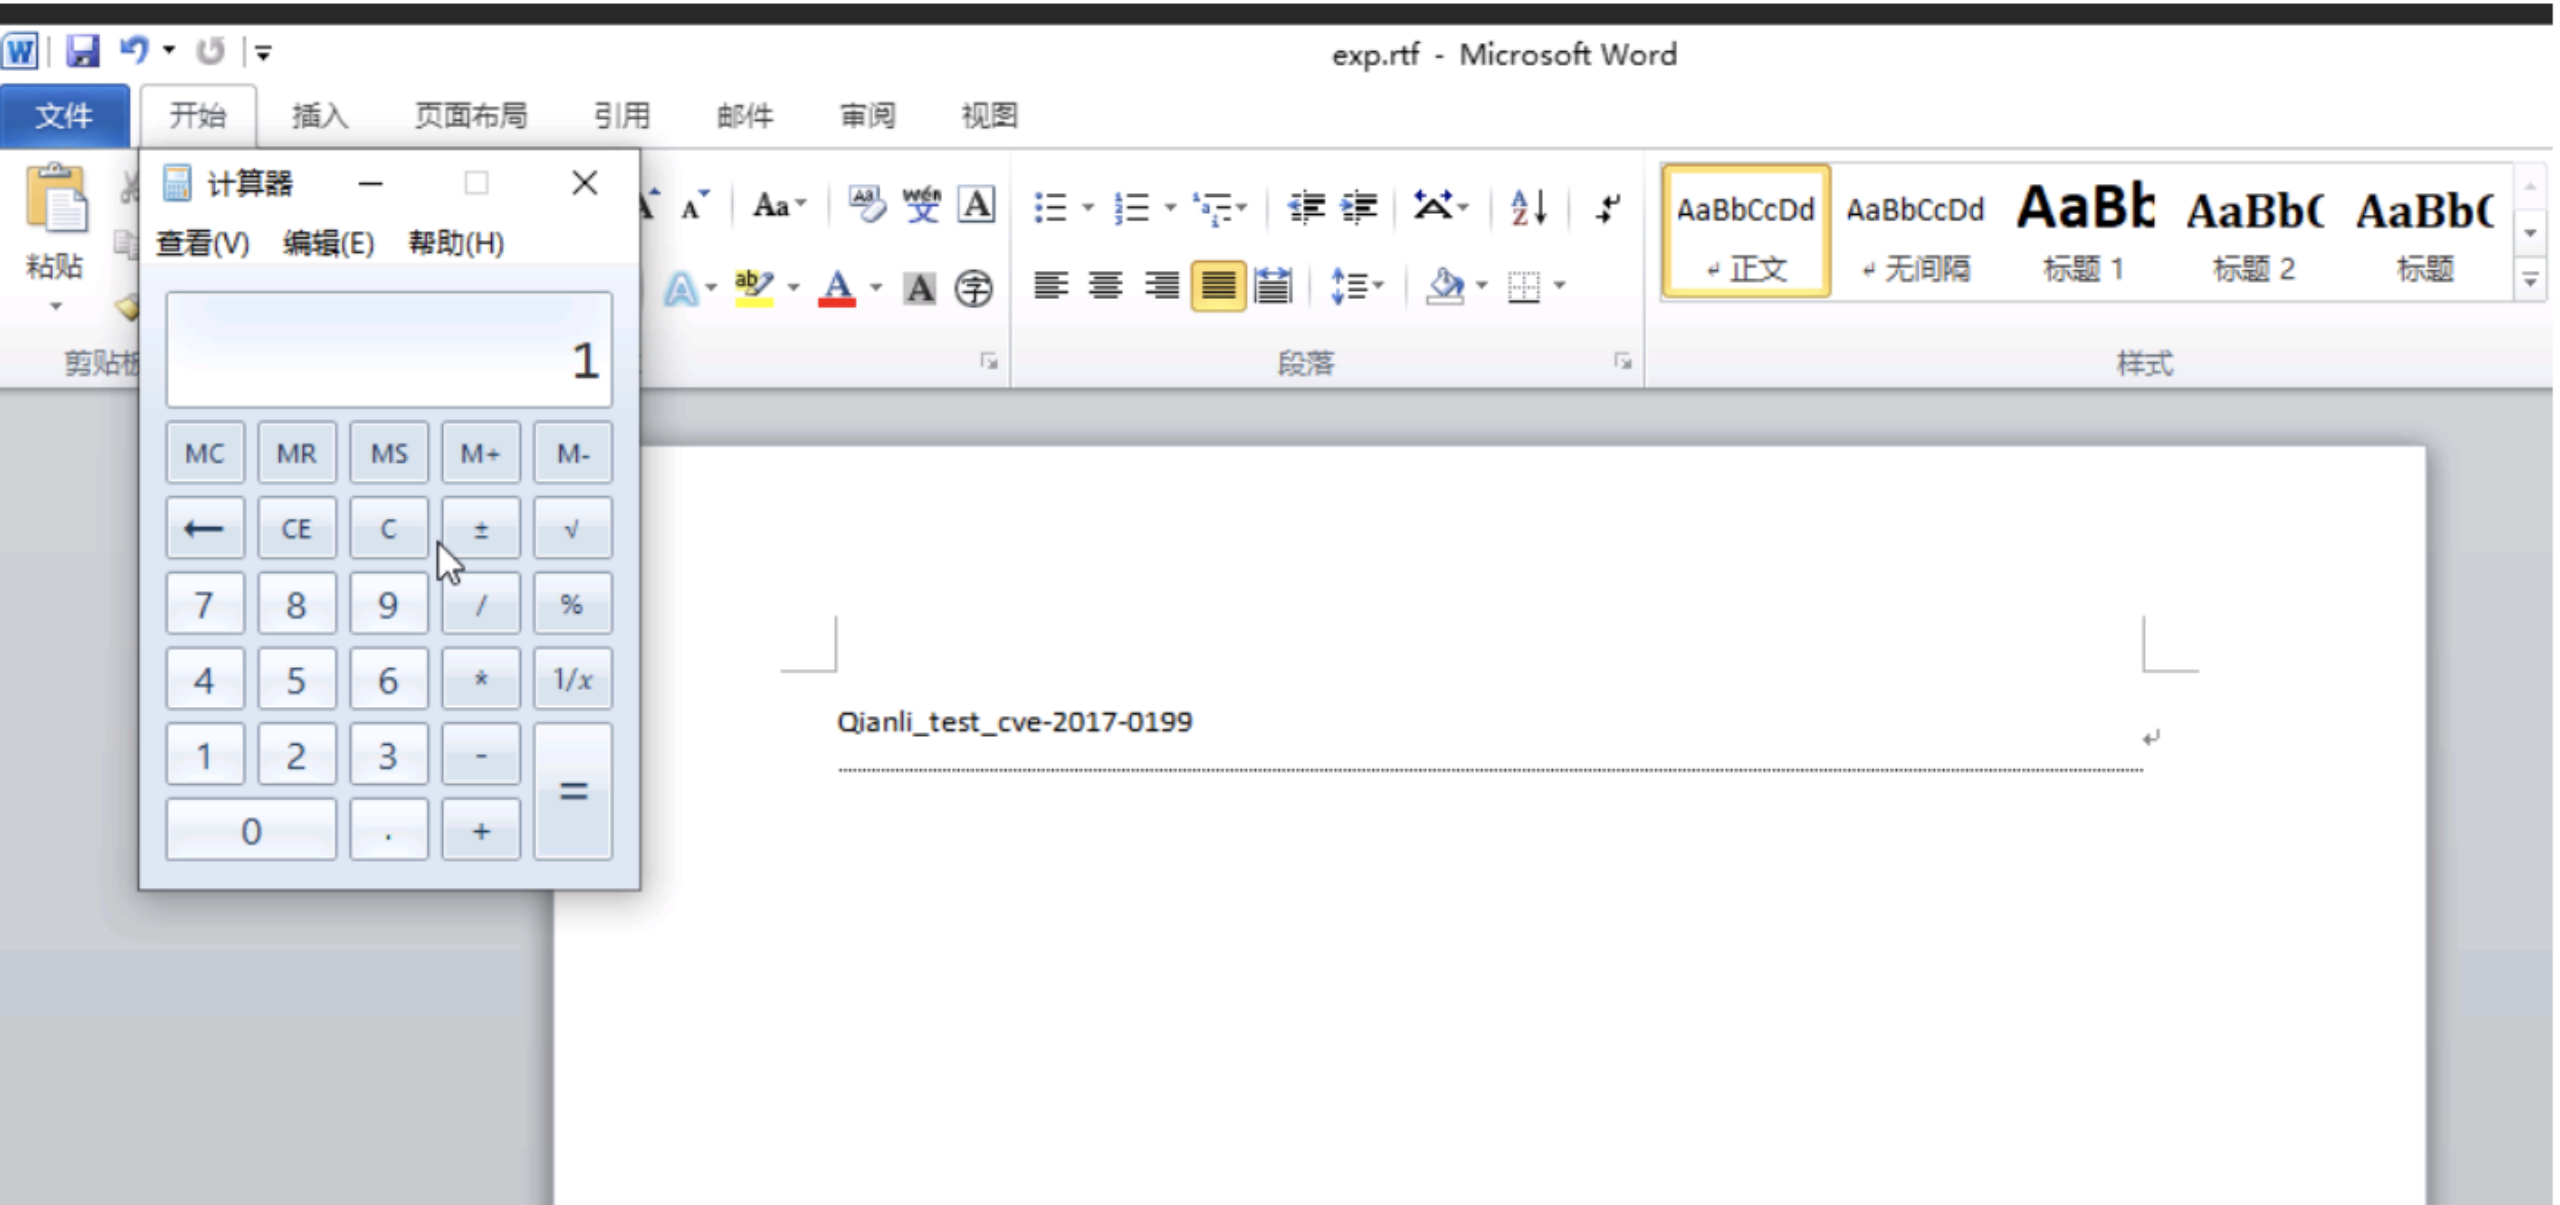Click the equals key on calculator

coord(573,792)
